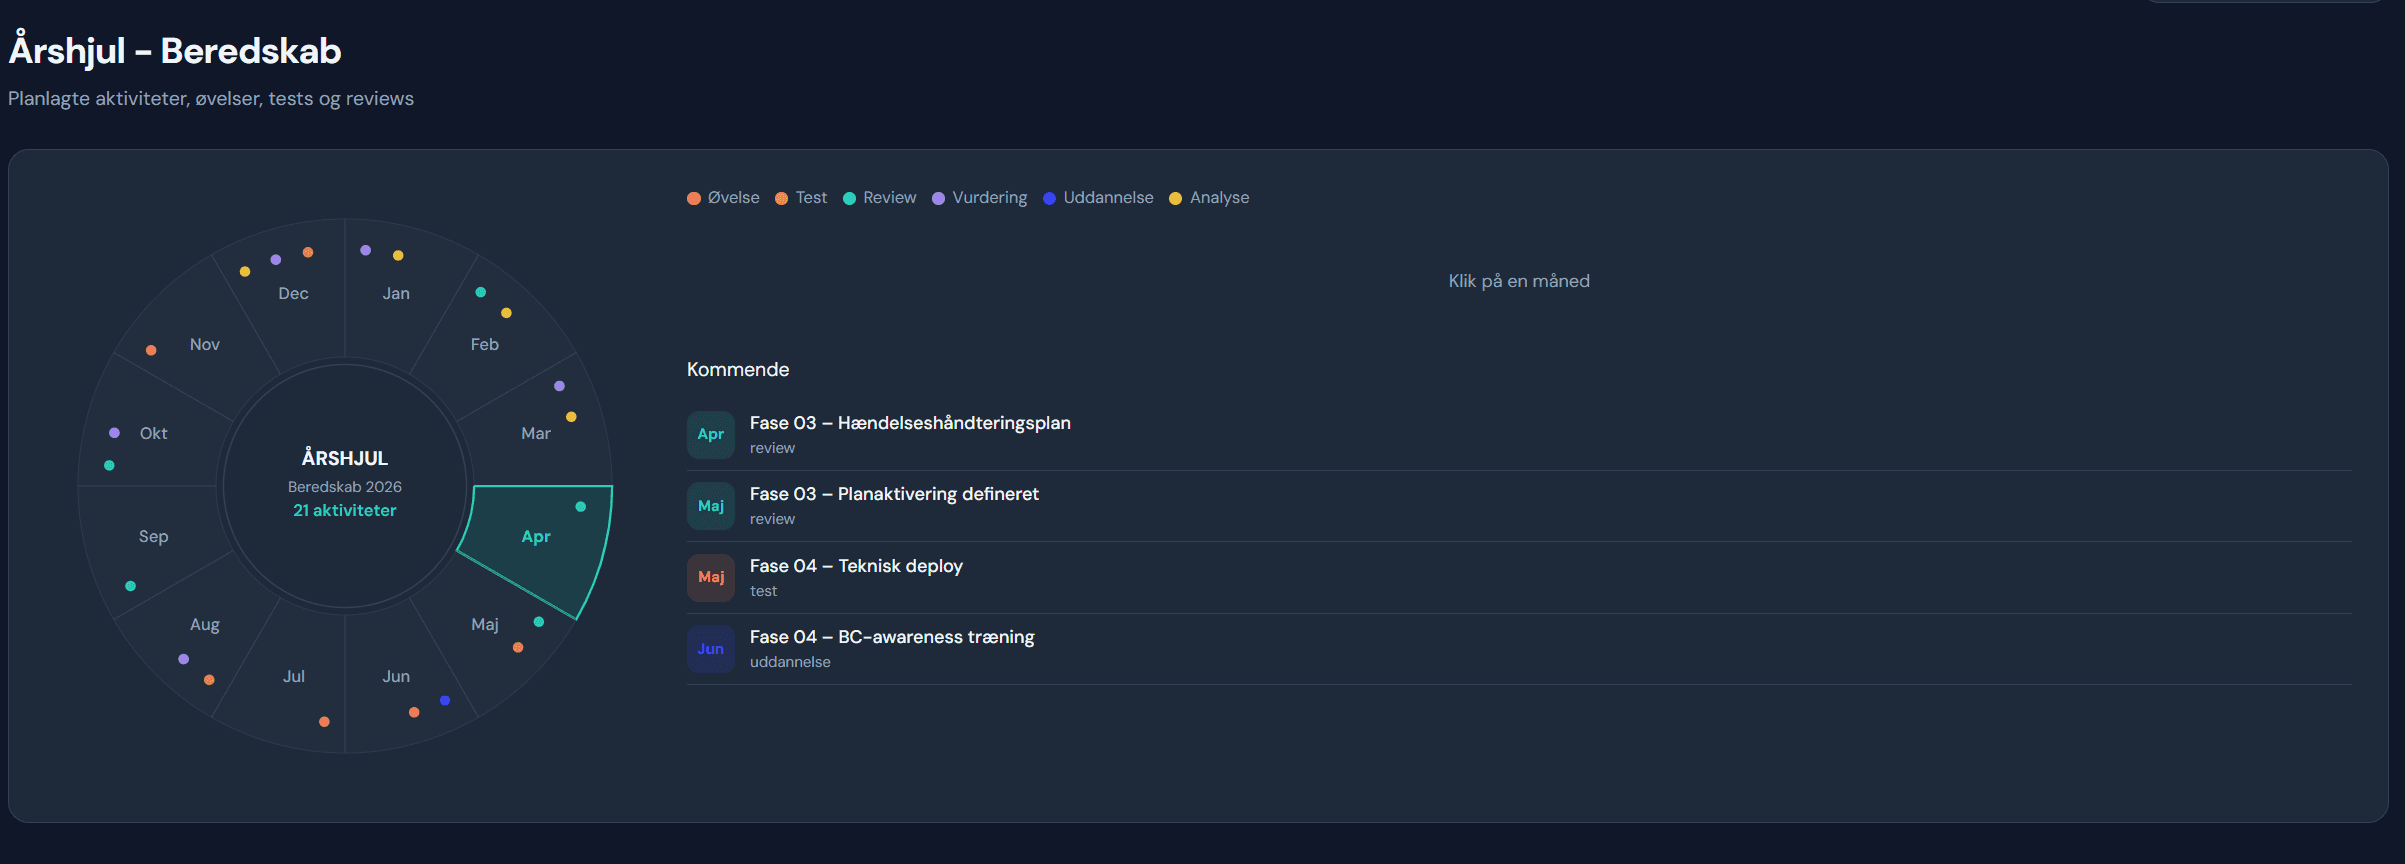Screen dimensions: 2405x864
Task: Click the orange Maj badge for Teknisk deploy
Action: click(710, 577)
